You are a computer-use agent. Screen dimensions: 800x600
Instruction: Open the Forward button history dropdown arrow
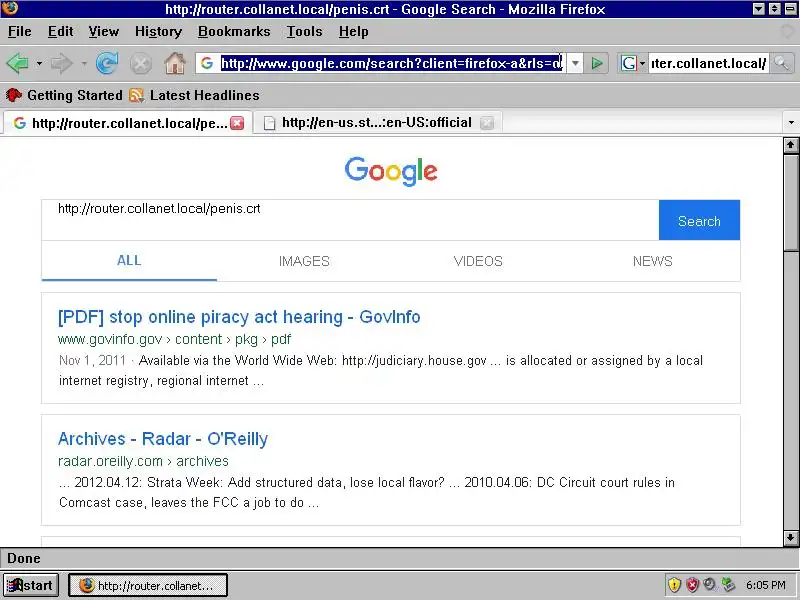(84, 64)
